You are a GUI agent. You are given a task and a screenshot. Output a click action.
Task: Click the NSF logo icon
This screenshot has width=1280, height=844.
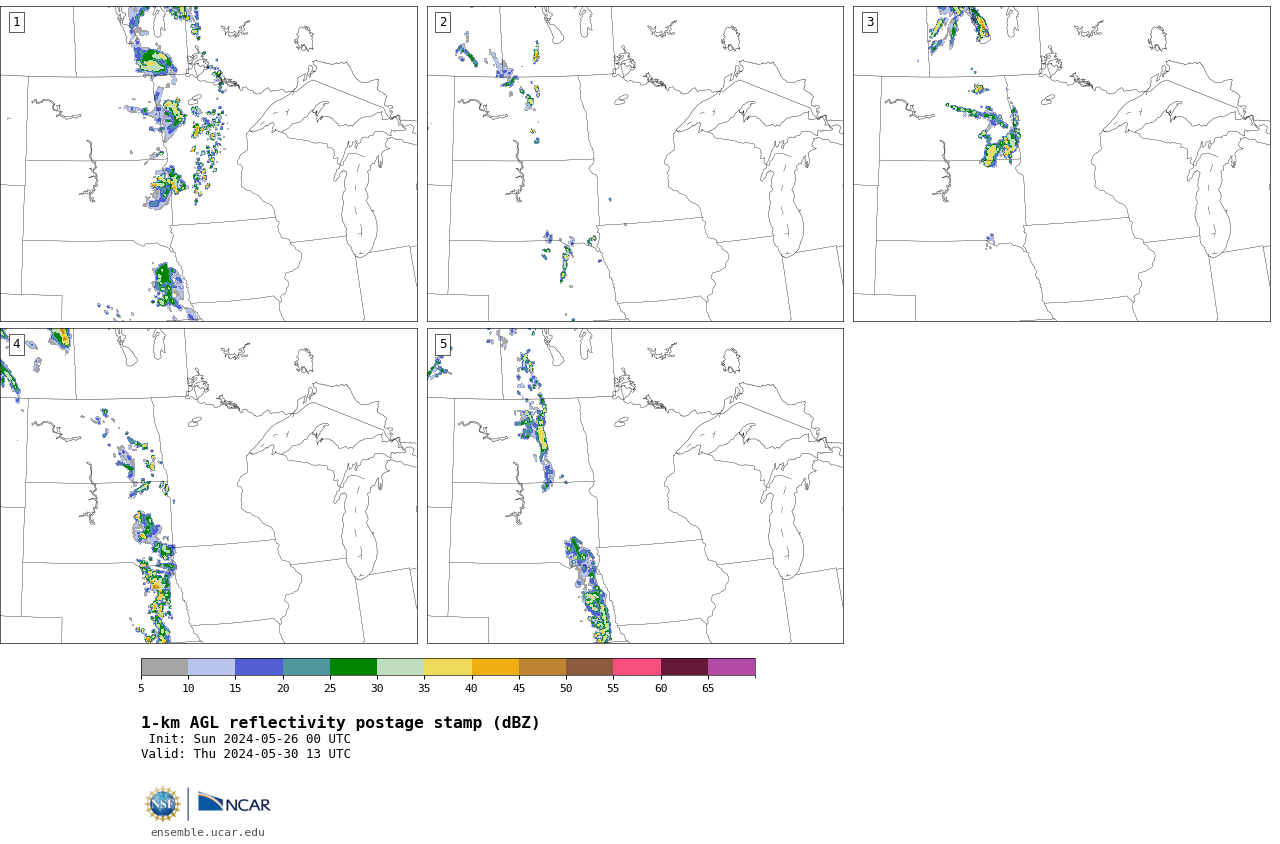tap(162, 804)
